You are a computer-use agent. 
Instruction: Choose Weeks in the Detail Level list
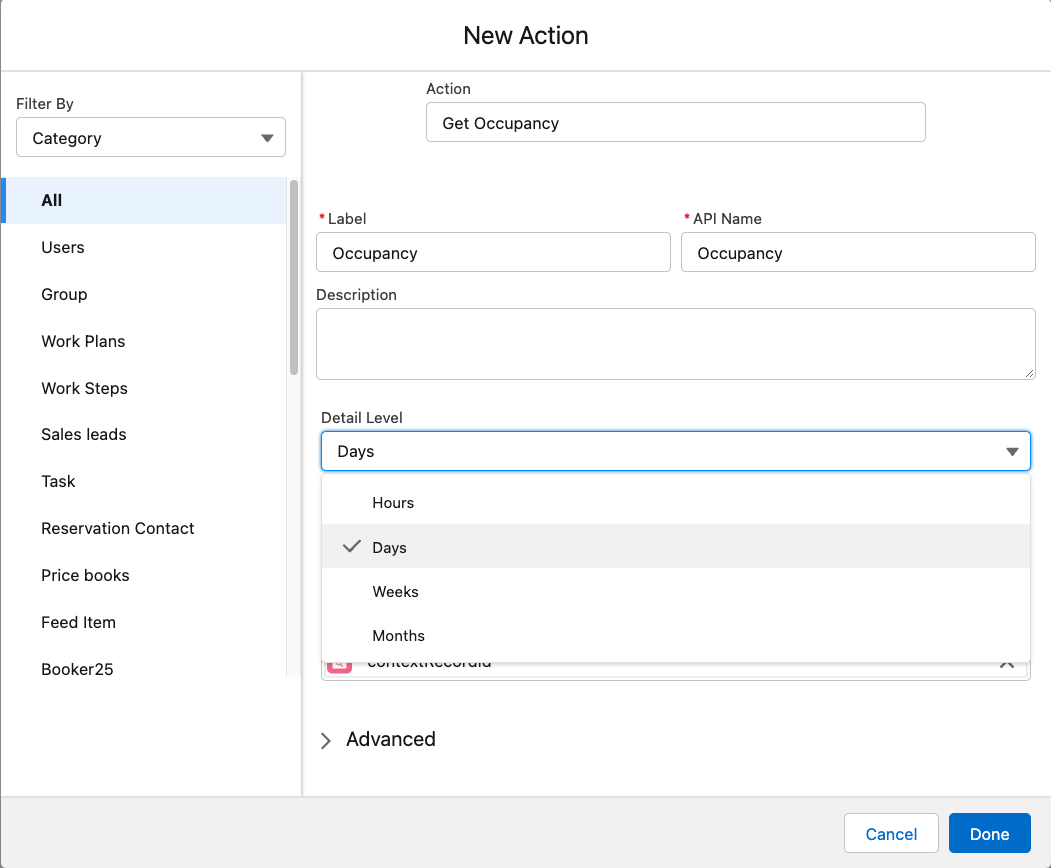tap(395, 592)
